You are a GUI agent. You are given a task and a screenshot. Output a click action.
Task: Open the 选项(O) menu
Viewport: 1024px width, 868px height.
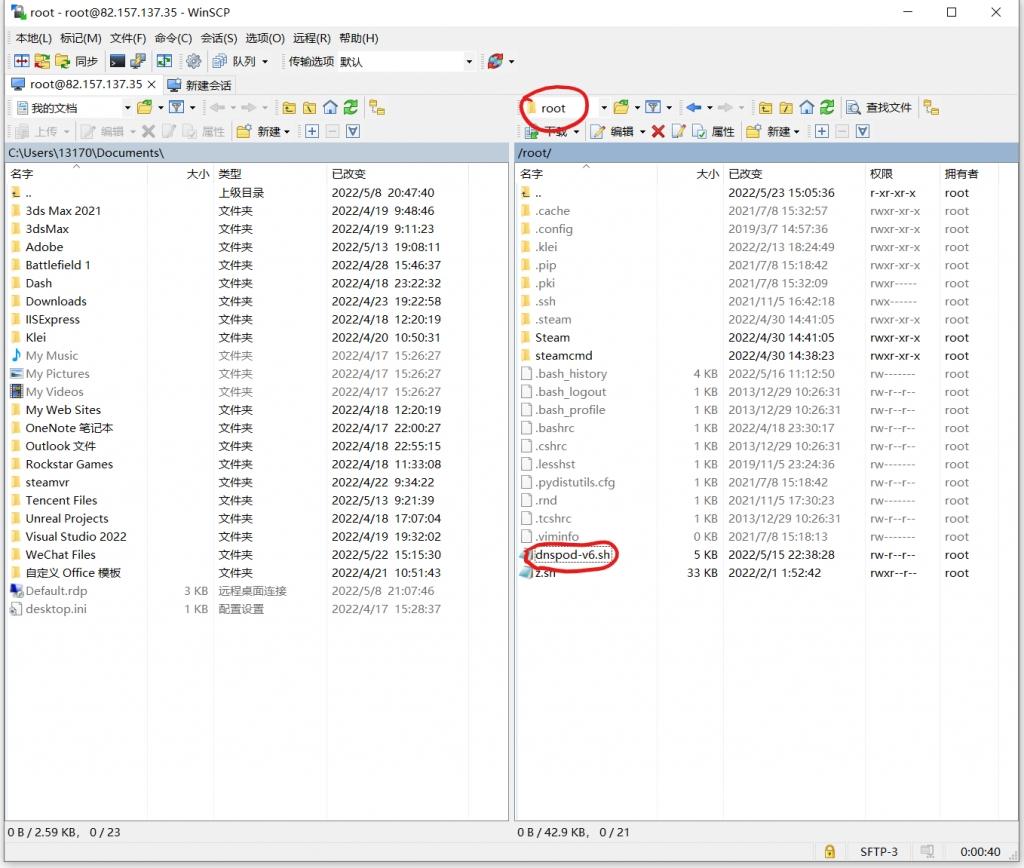click(265, 38)
